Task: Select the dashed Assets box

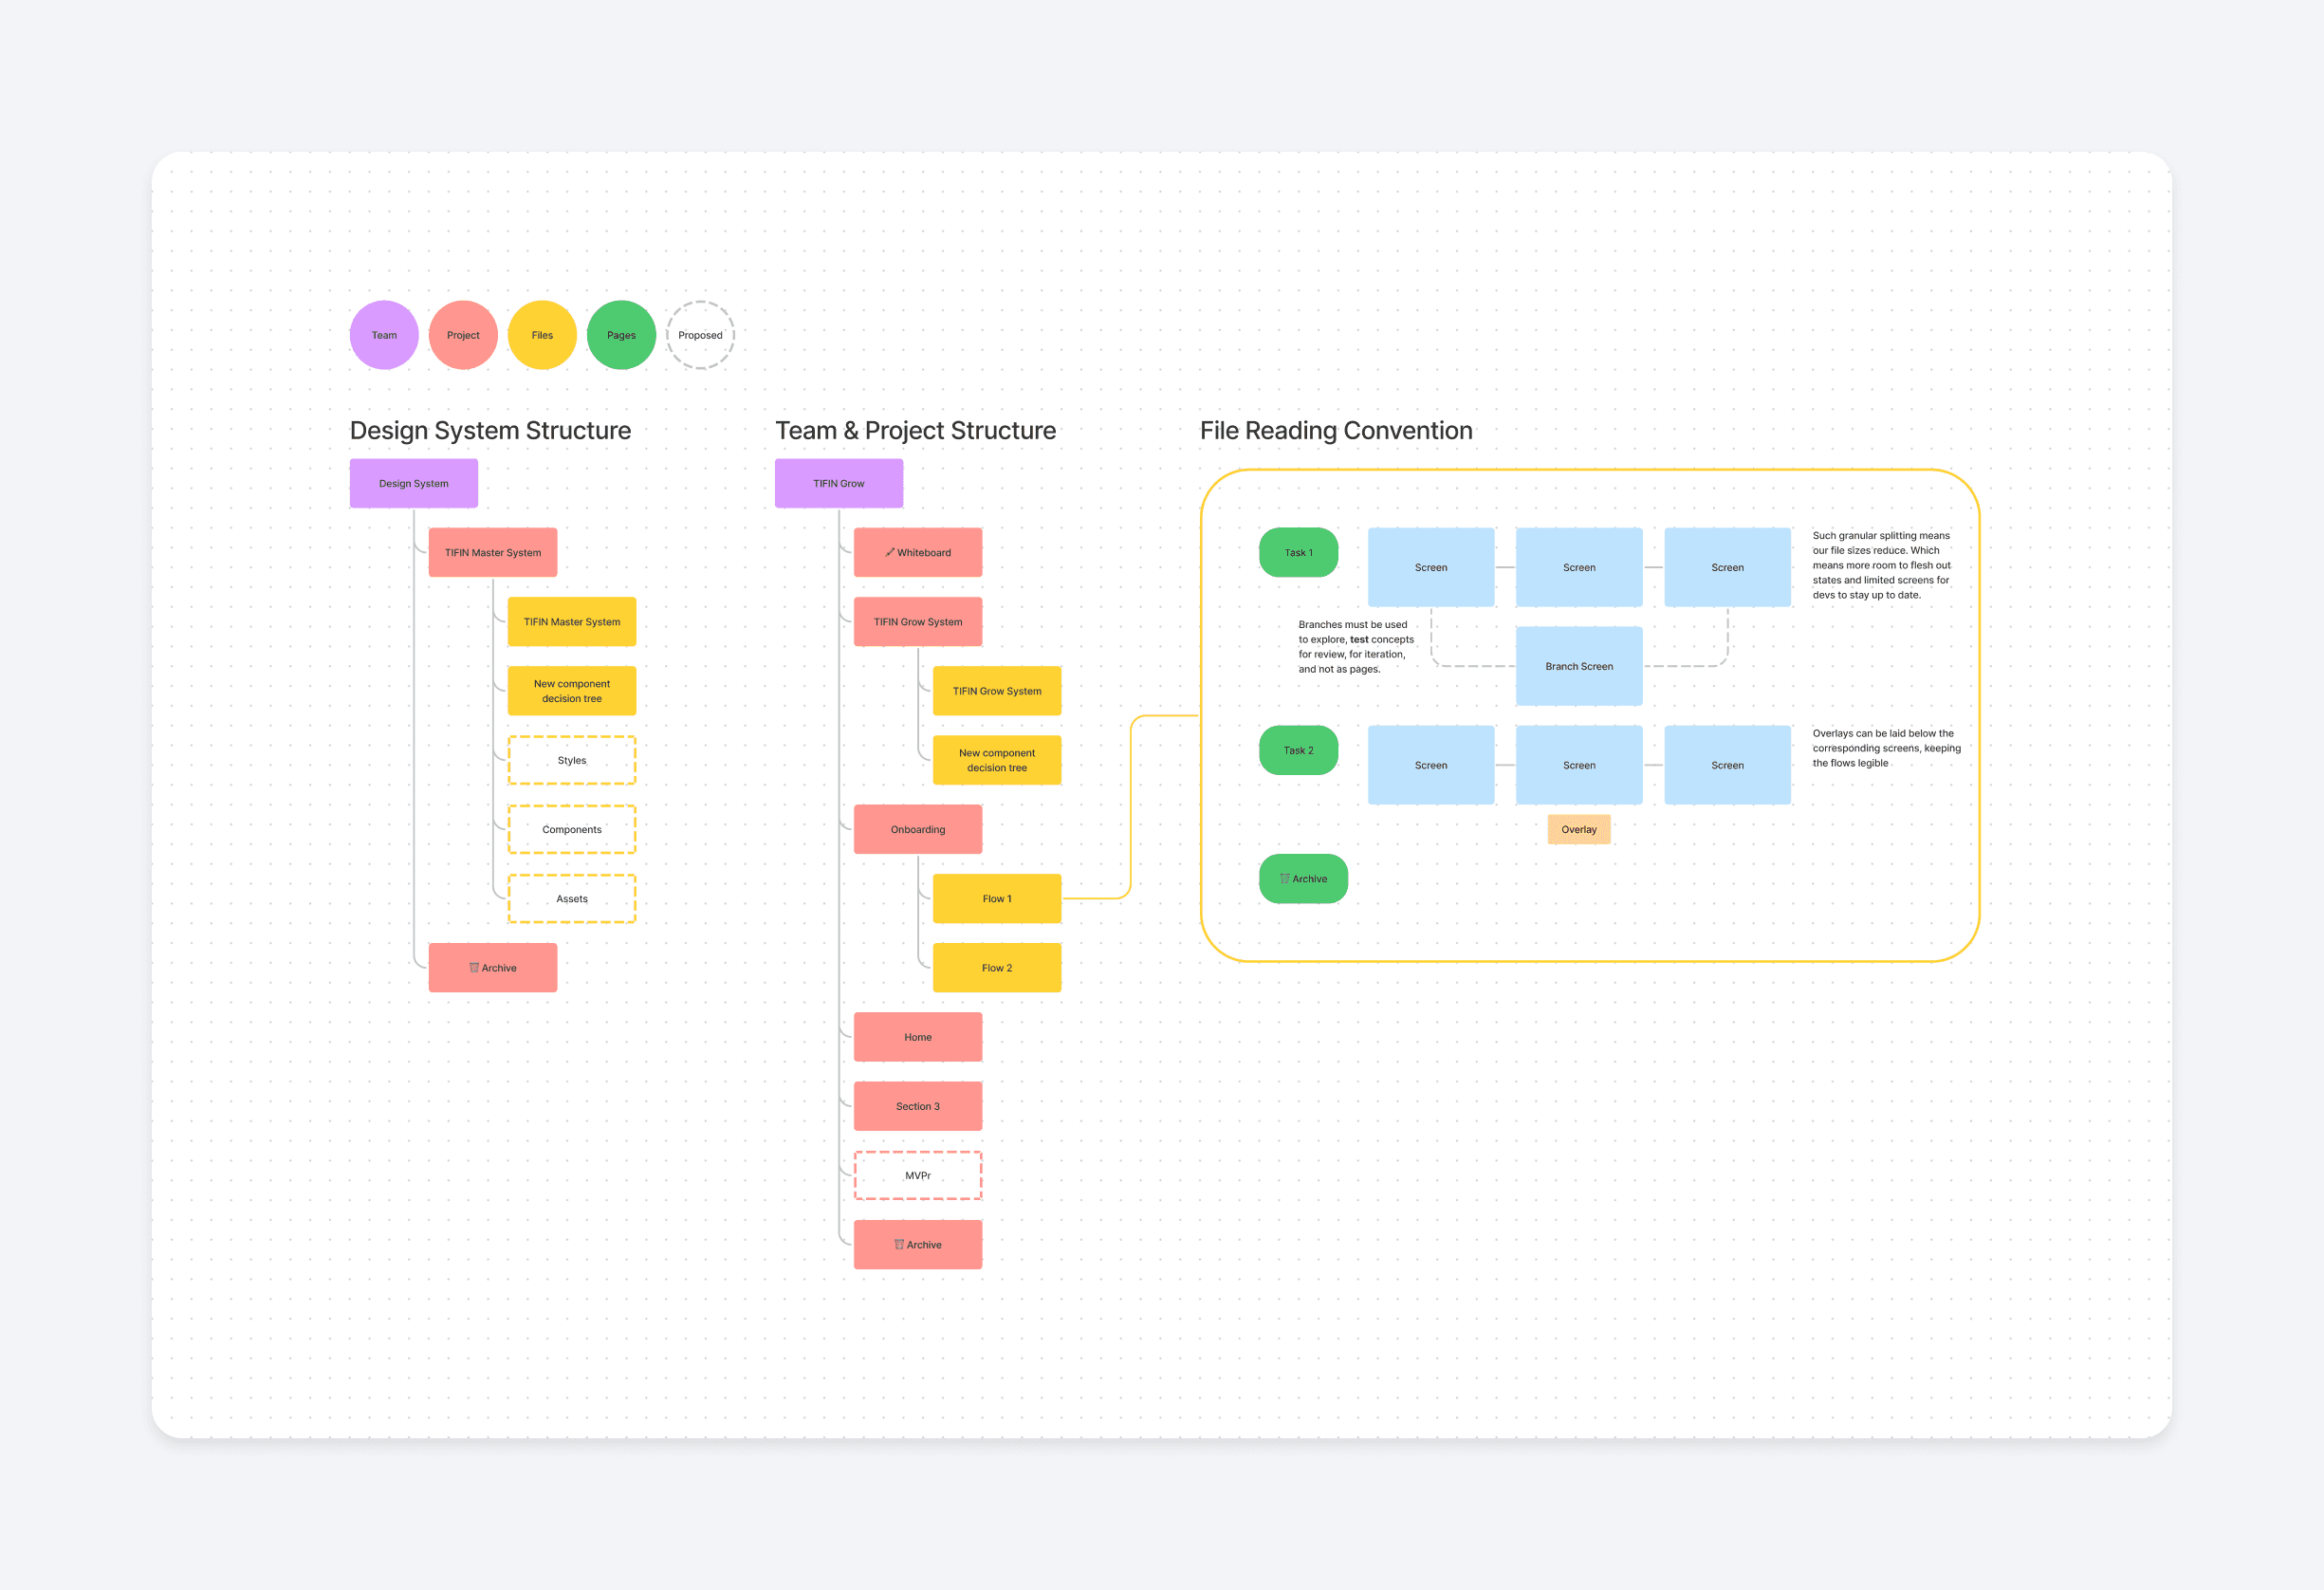Action: [x=571, y=898]
